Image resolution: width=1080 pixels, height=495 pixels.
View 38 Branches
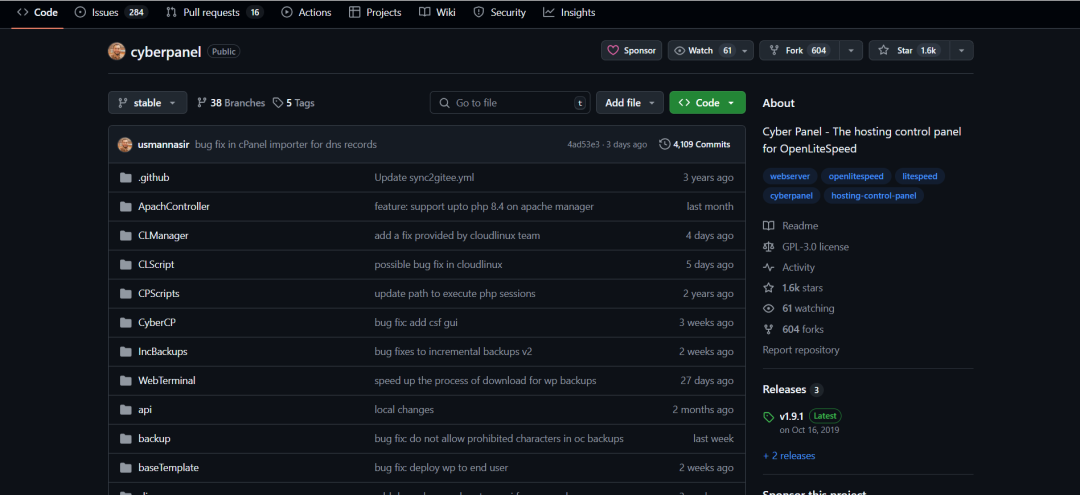(x=231, y=103)
